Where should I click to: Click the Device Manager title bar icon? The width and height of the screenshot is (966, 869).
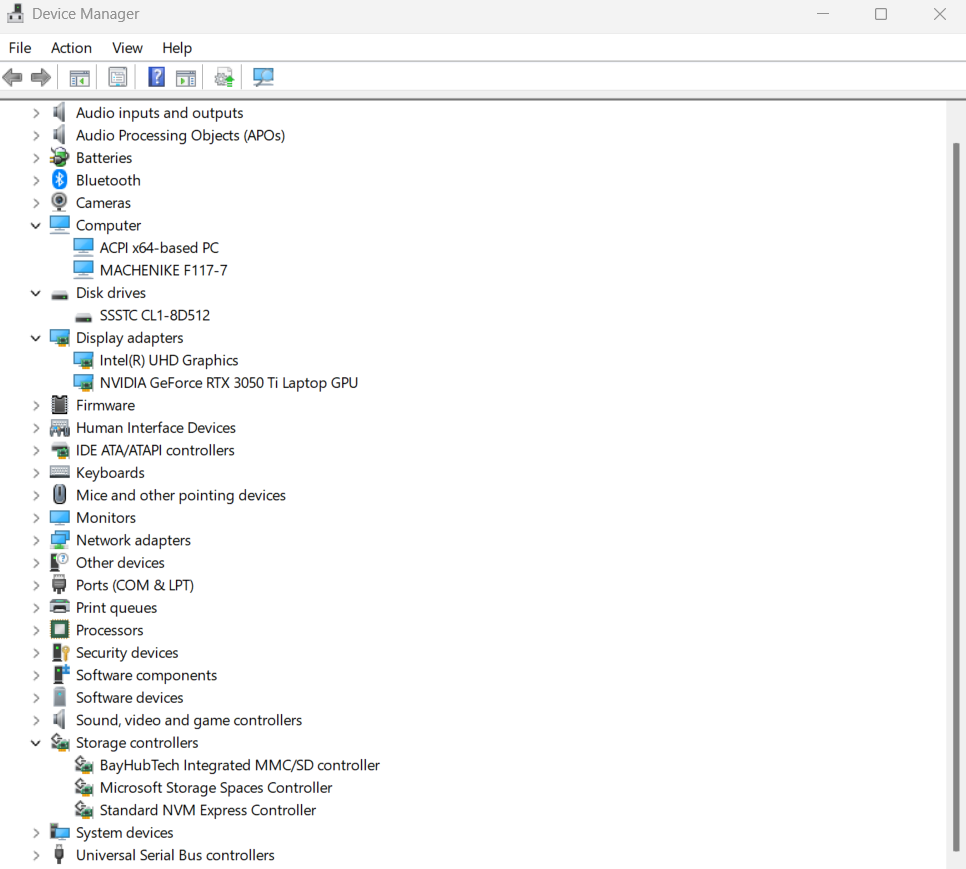point(15,13)
